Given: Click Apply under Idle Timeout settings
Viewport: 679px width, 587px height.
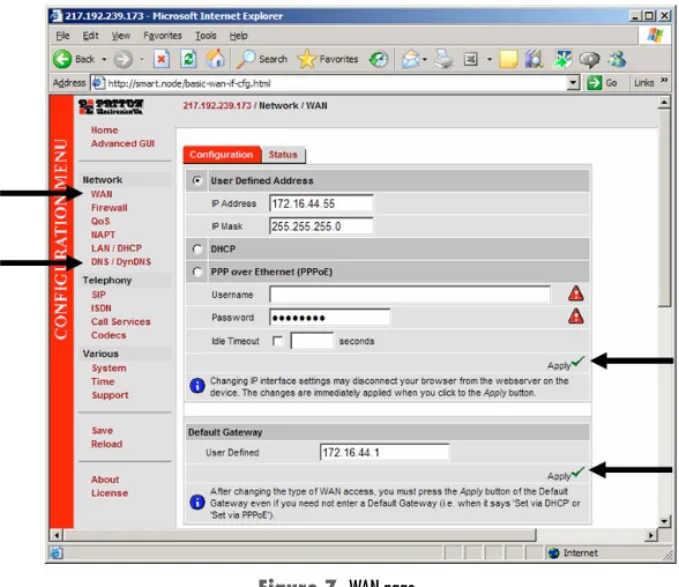Looking at the screenshot, I should tap(566, 363).
